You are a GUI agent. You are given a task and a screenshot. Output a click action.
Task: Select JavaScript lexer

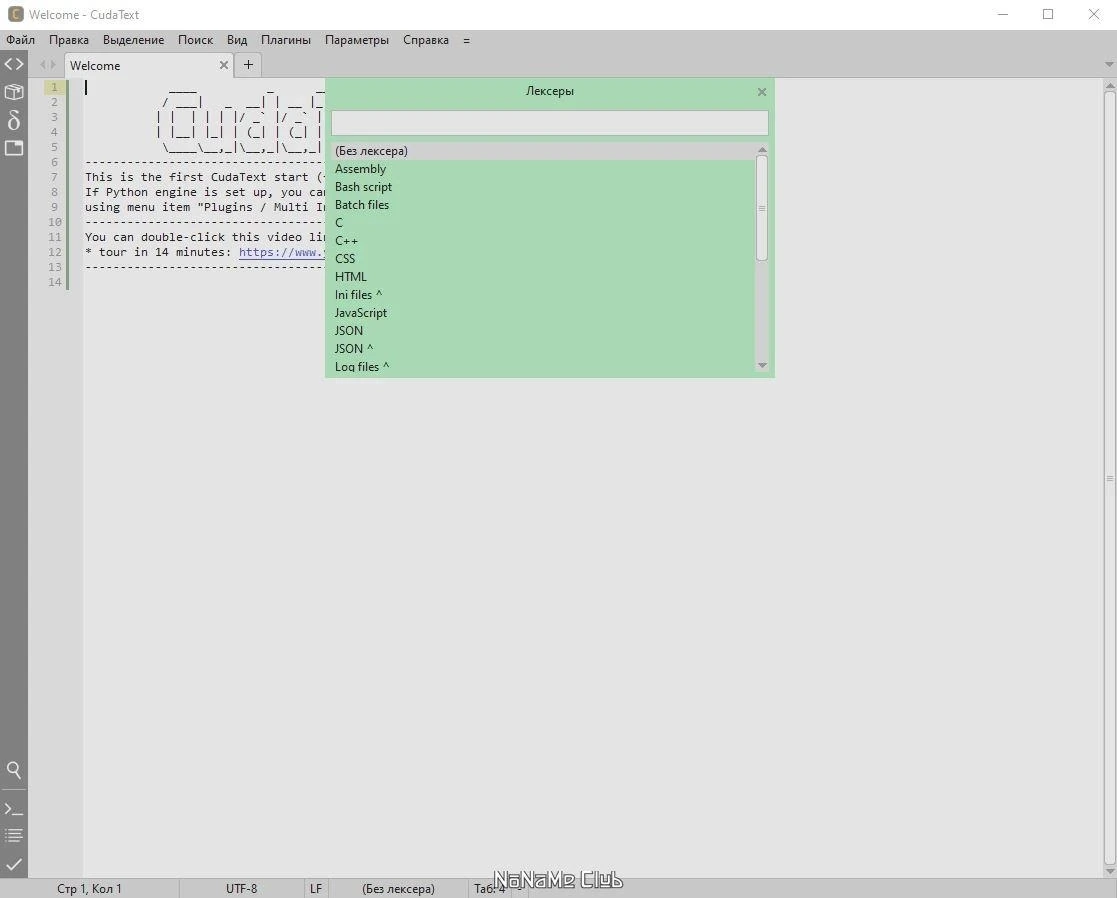[544, 313]
